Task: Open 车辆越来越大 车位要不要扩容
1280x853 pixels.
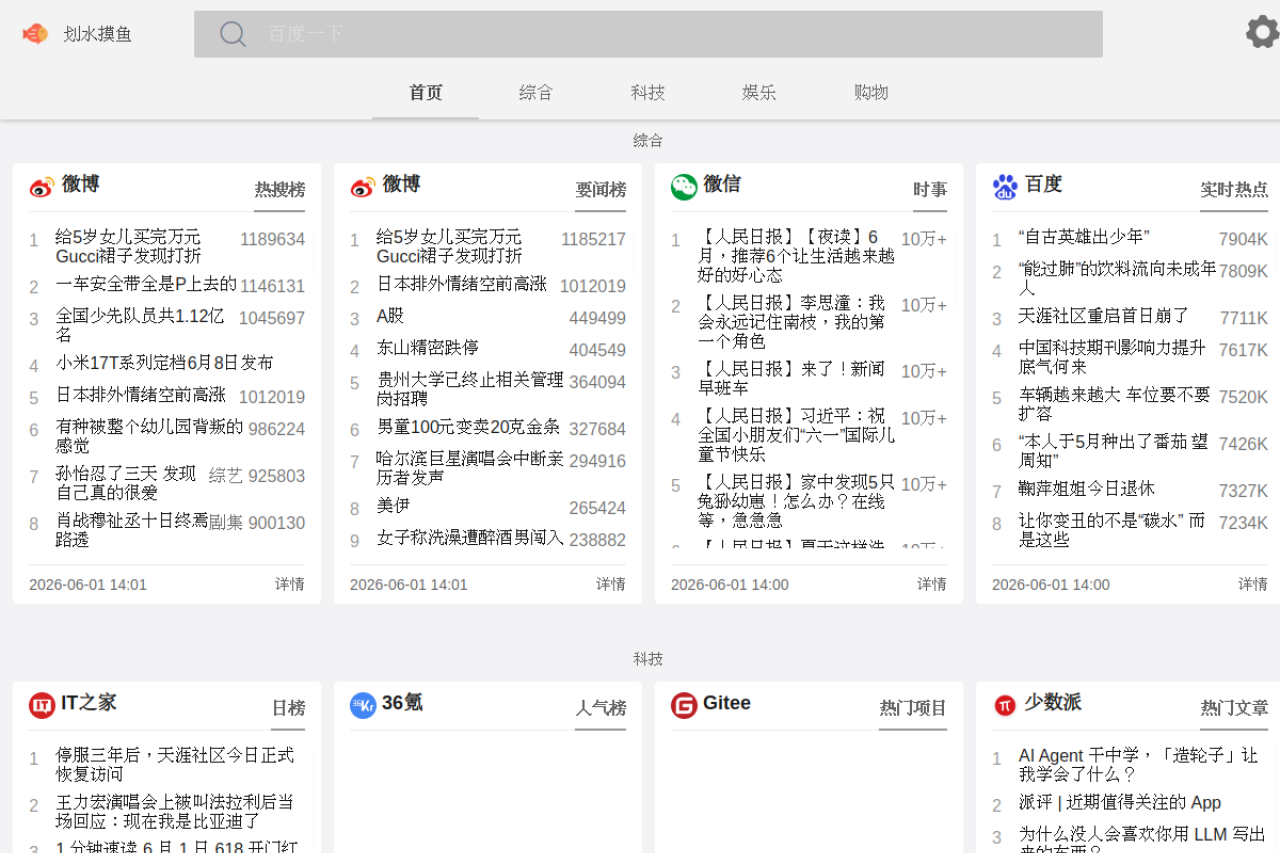Action: 1114,404
